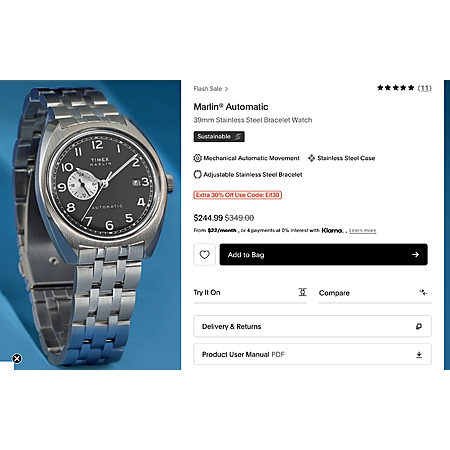
Task: Click the heart wishlist icon
Action: [204, 255]
